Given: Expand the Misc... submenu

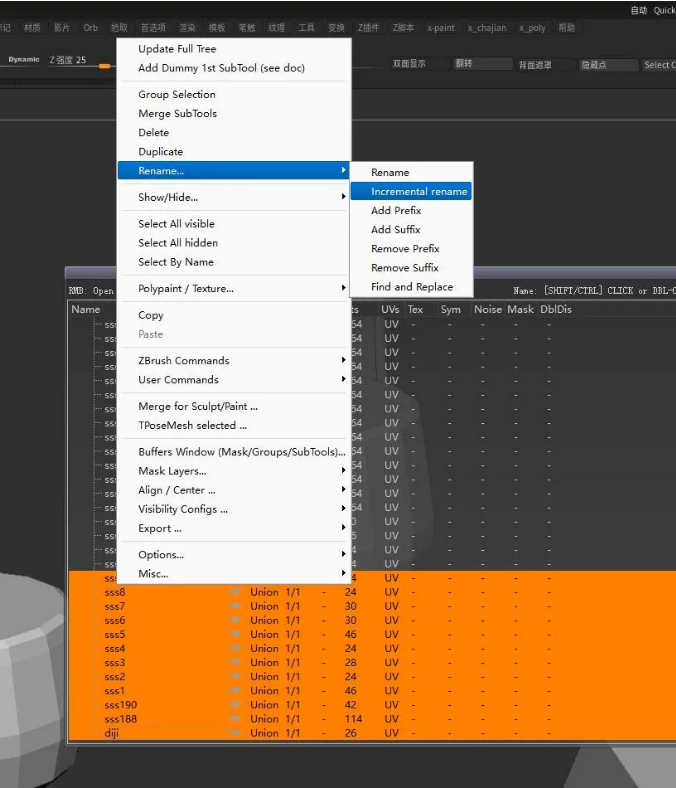Looking at the screenshot, I should (234, 573).
